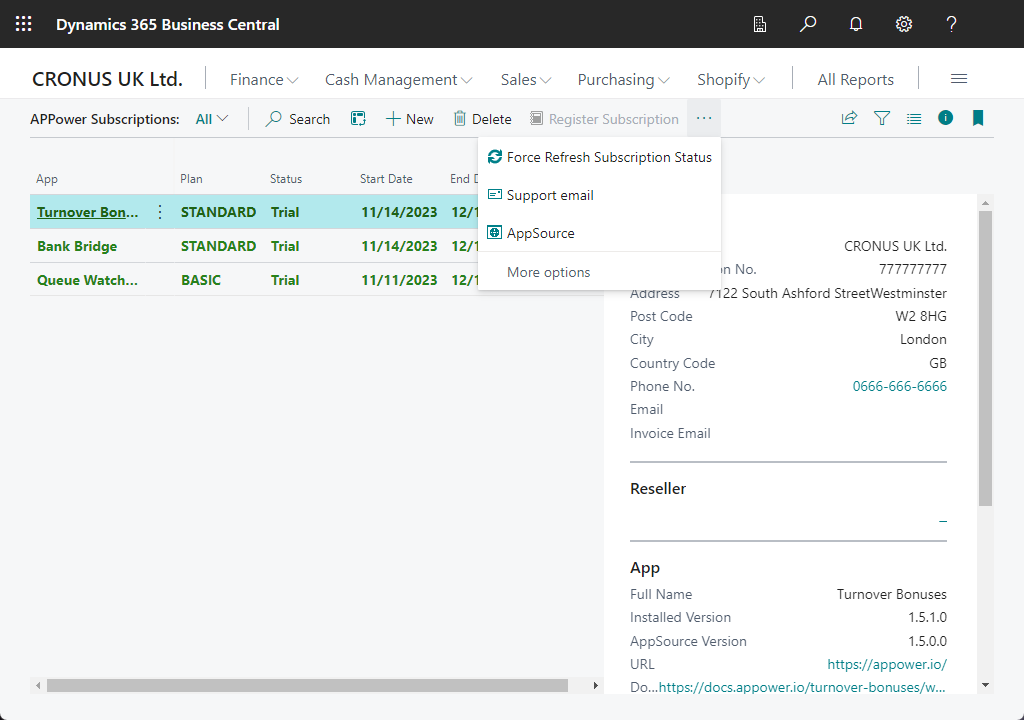Open the app launcher waffle icon
1024x720 pixels.
point(24,24)
